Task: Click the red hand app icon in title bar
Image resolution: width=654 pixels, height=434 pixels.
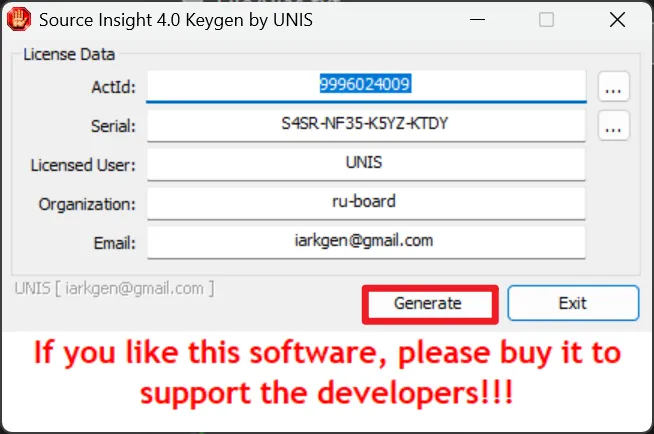Action: [x=19, y=20]
